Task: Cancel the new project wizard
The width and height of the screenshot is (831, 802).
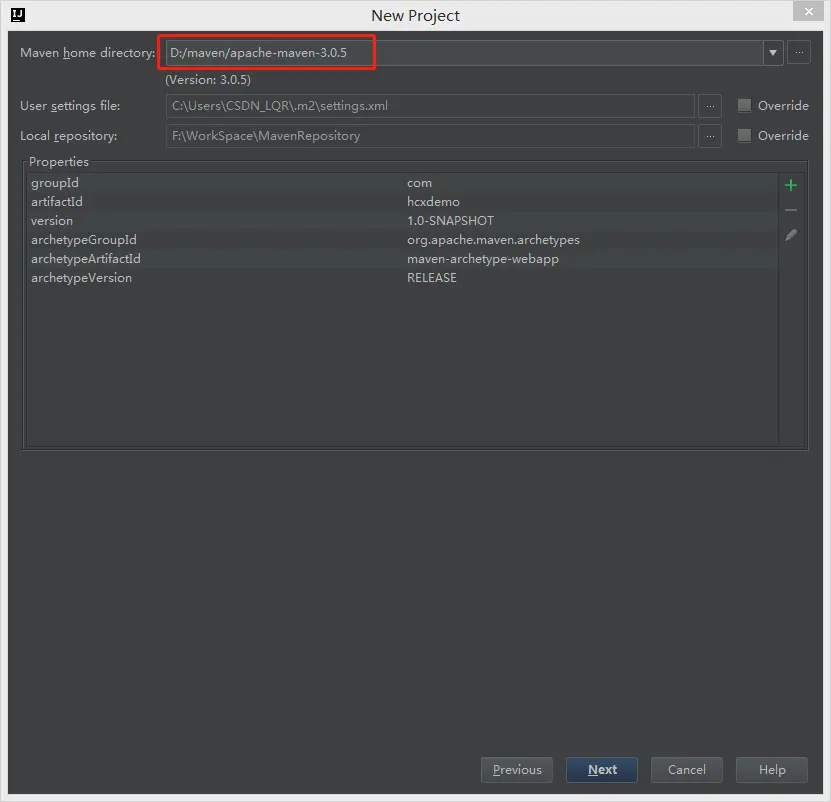Action: (x=686, y=770)
